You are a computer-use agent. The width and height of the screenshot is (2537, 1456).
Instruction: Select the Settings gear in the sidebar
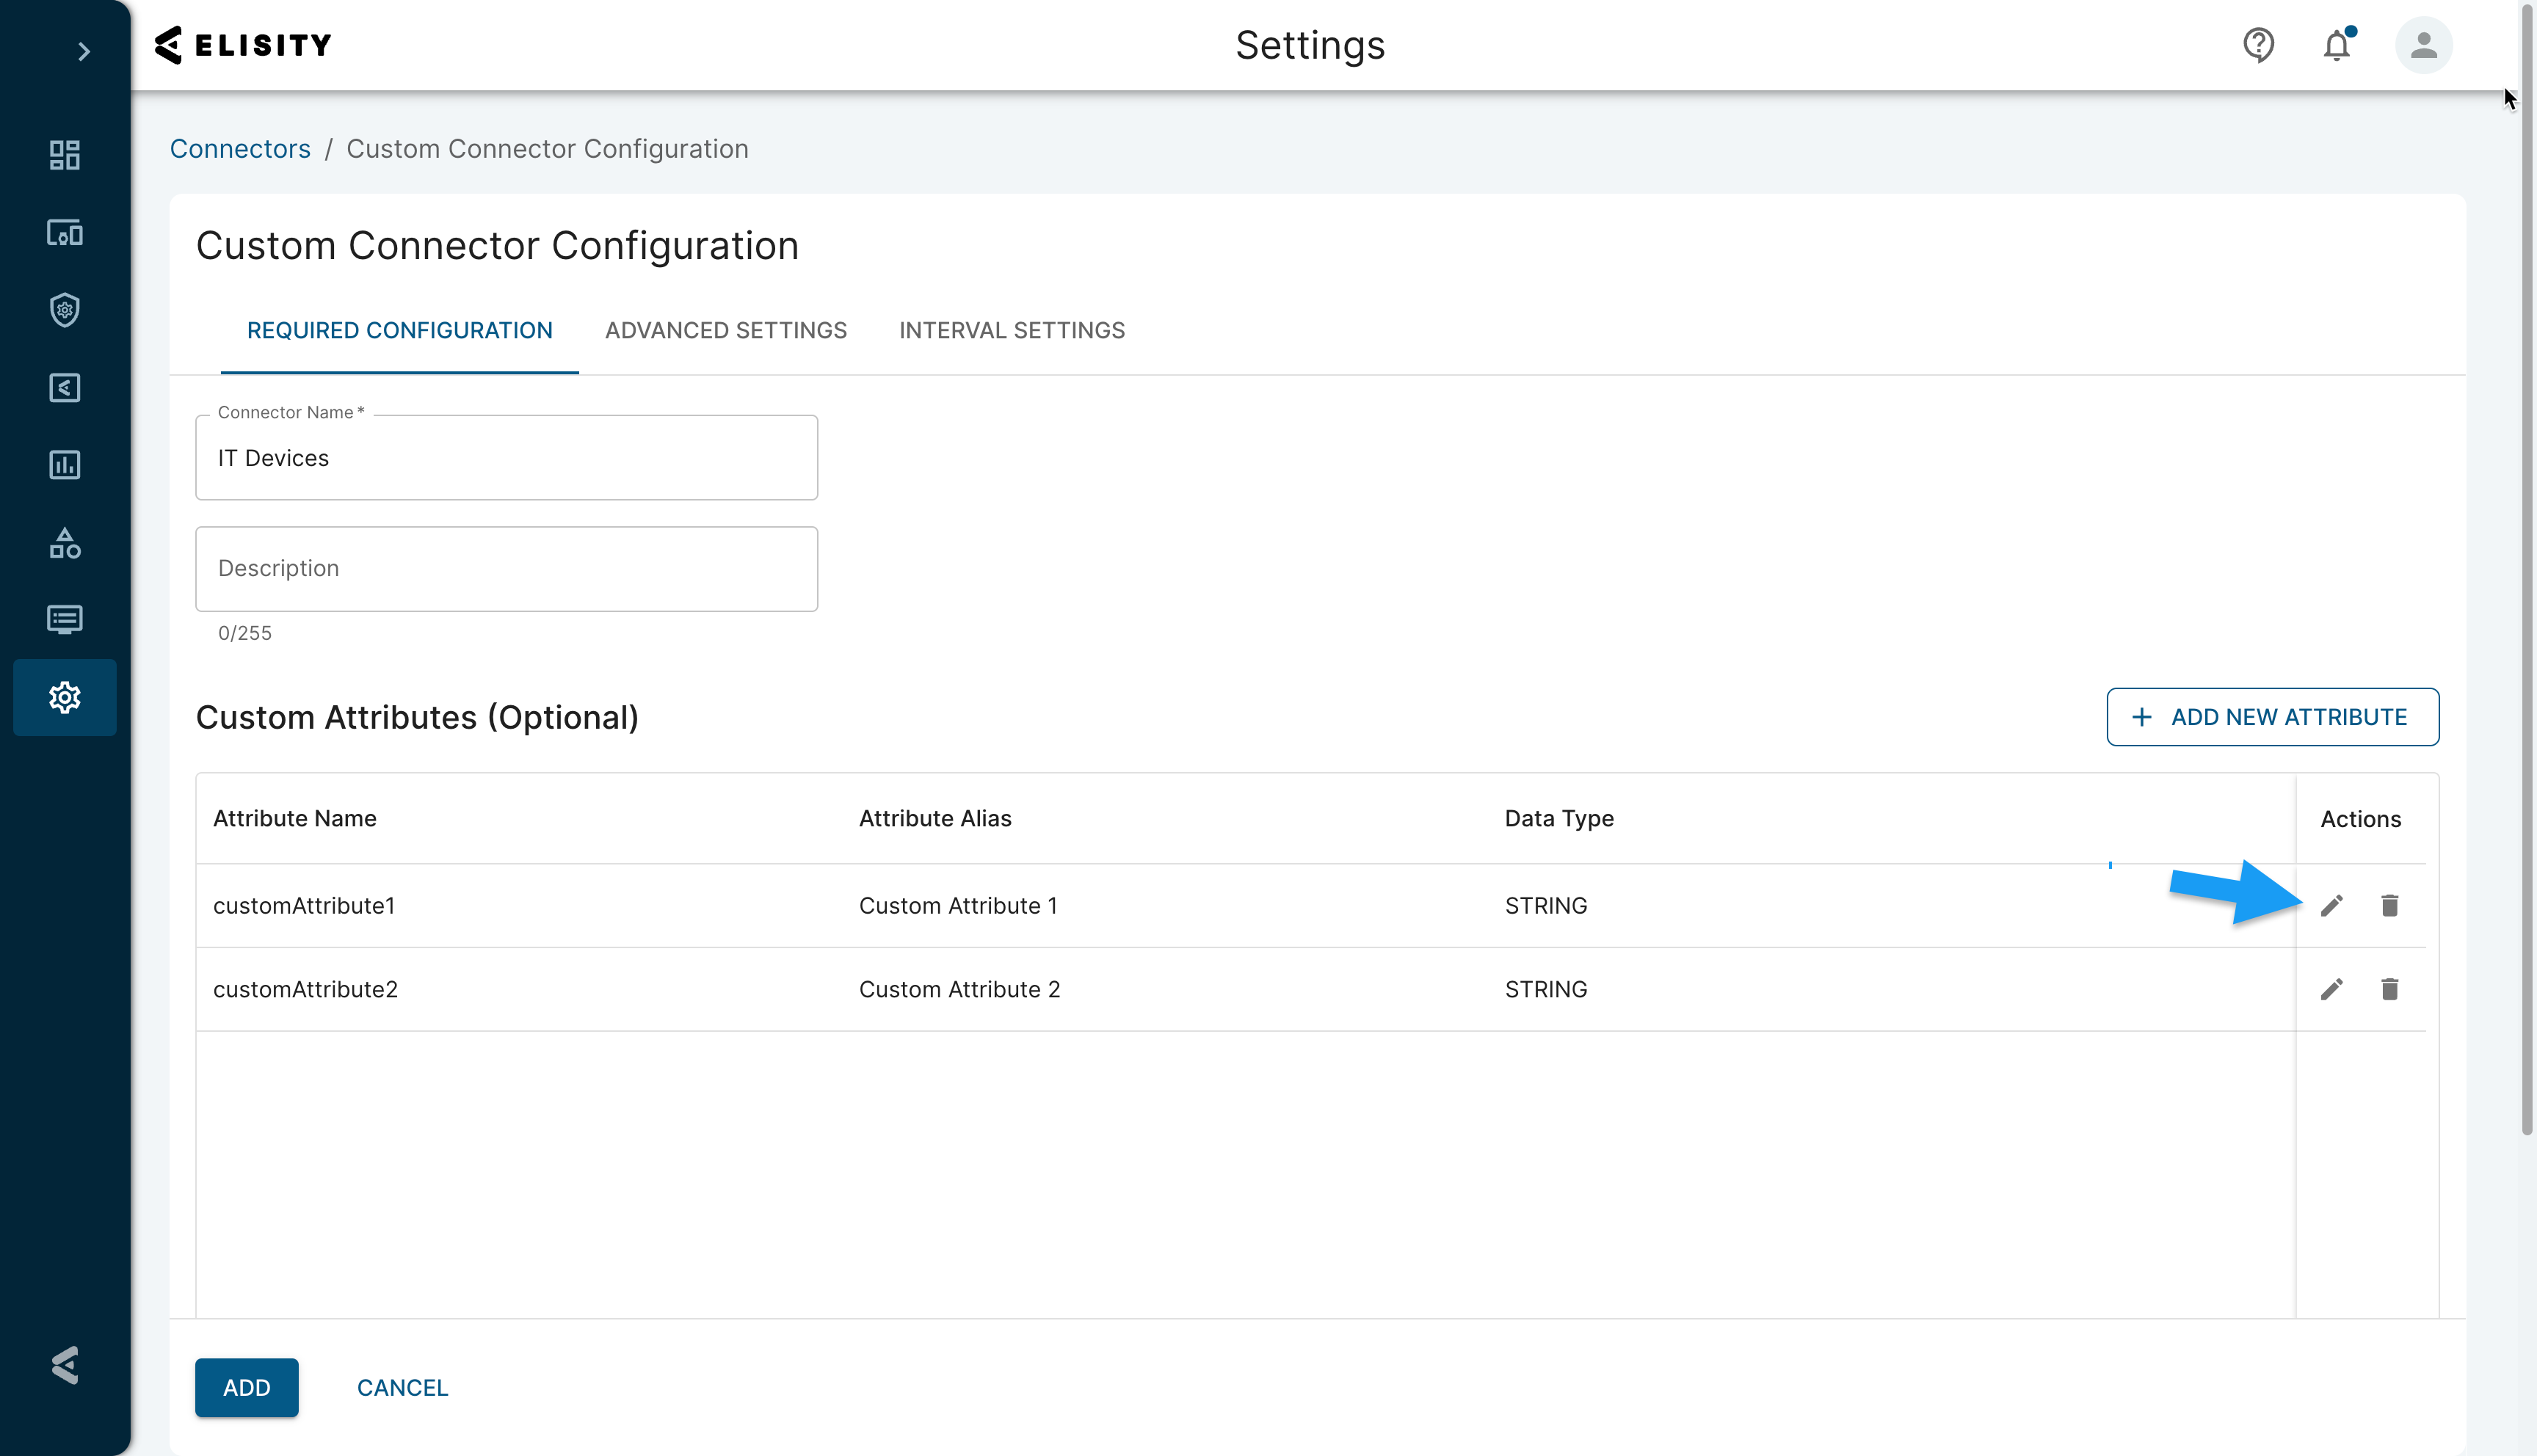(65, 697)
